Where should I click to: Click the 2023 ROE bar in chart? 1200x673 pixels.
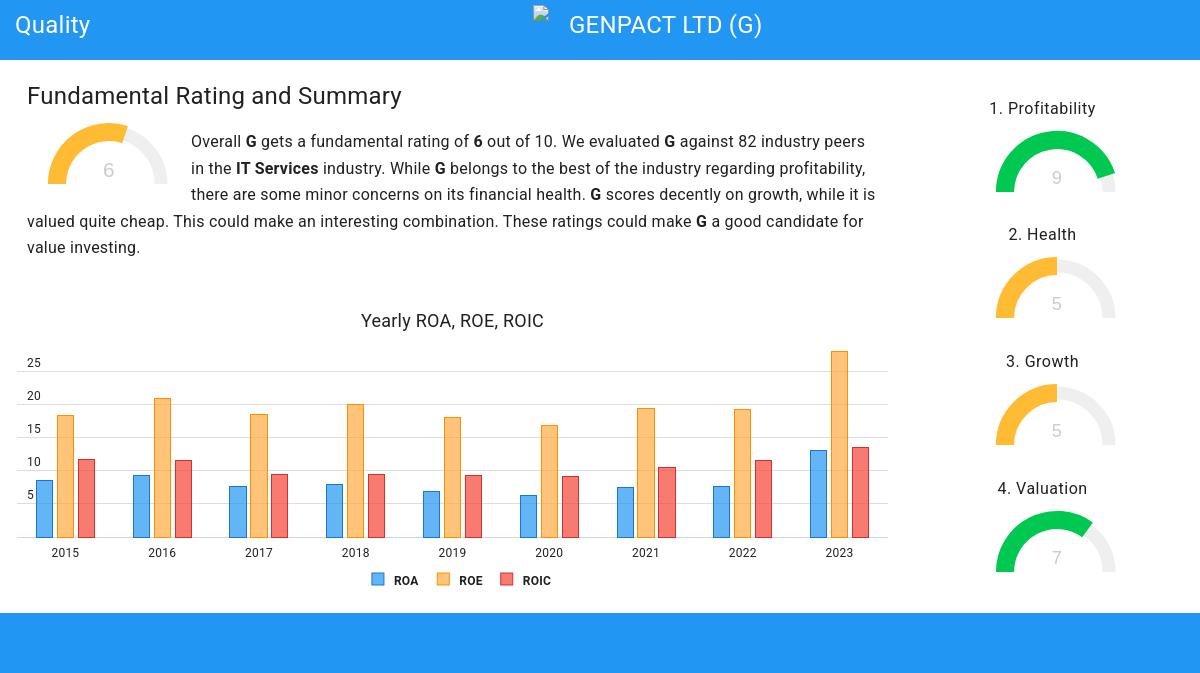pos(839,445)
